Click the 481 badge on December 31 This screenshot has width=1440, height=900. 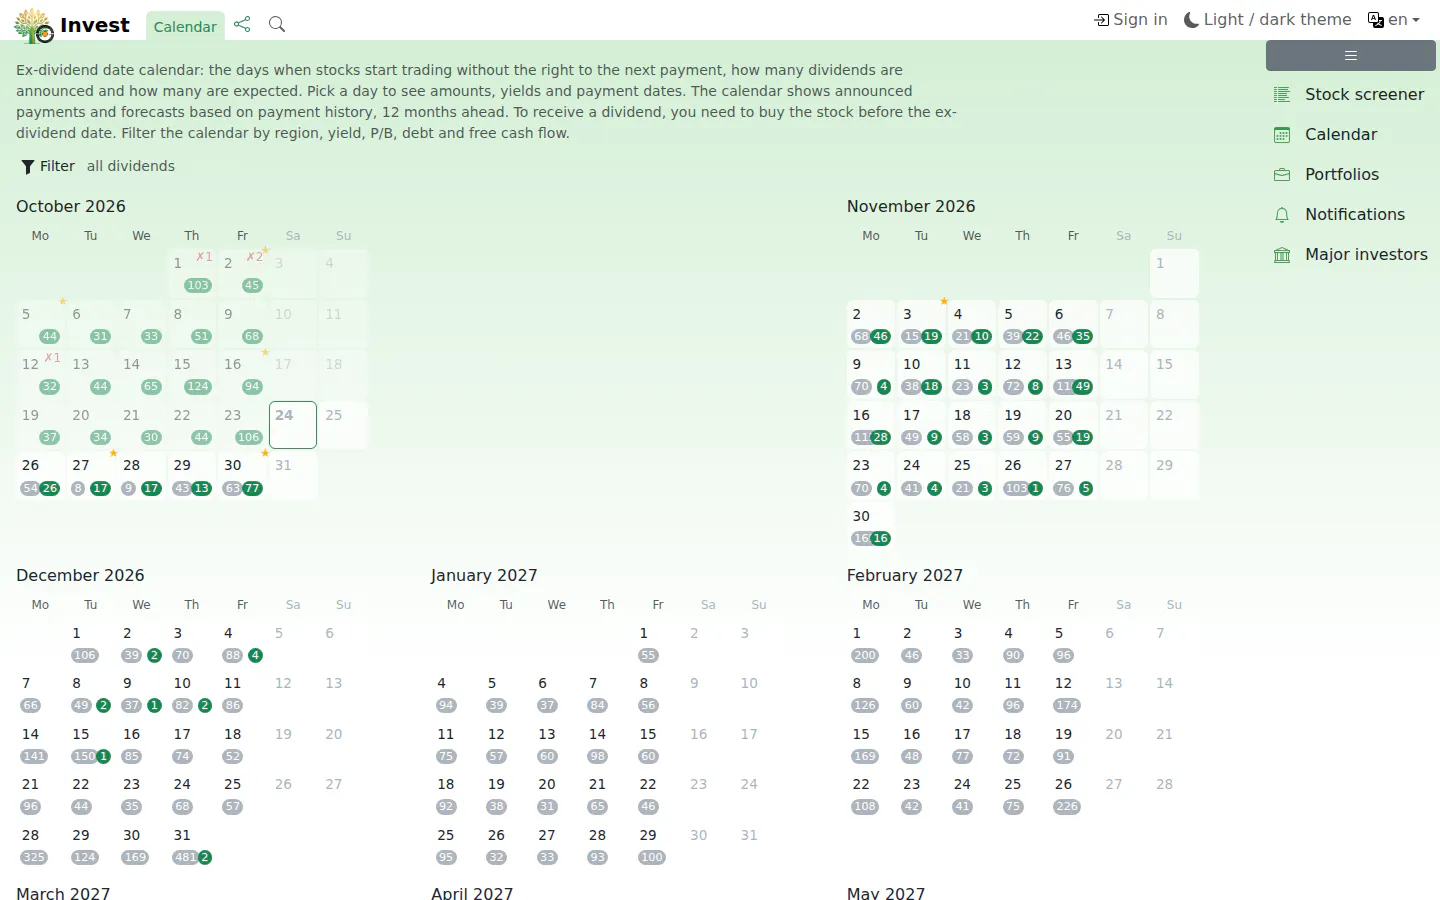185,857
